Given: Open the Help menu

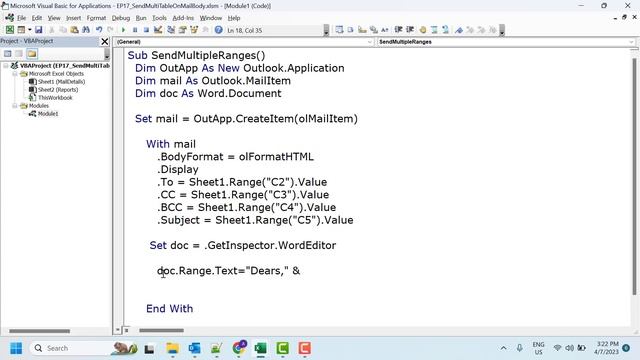Looking at the screenshot, I should tap(234, 18).
